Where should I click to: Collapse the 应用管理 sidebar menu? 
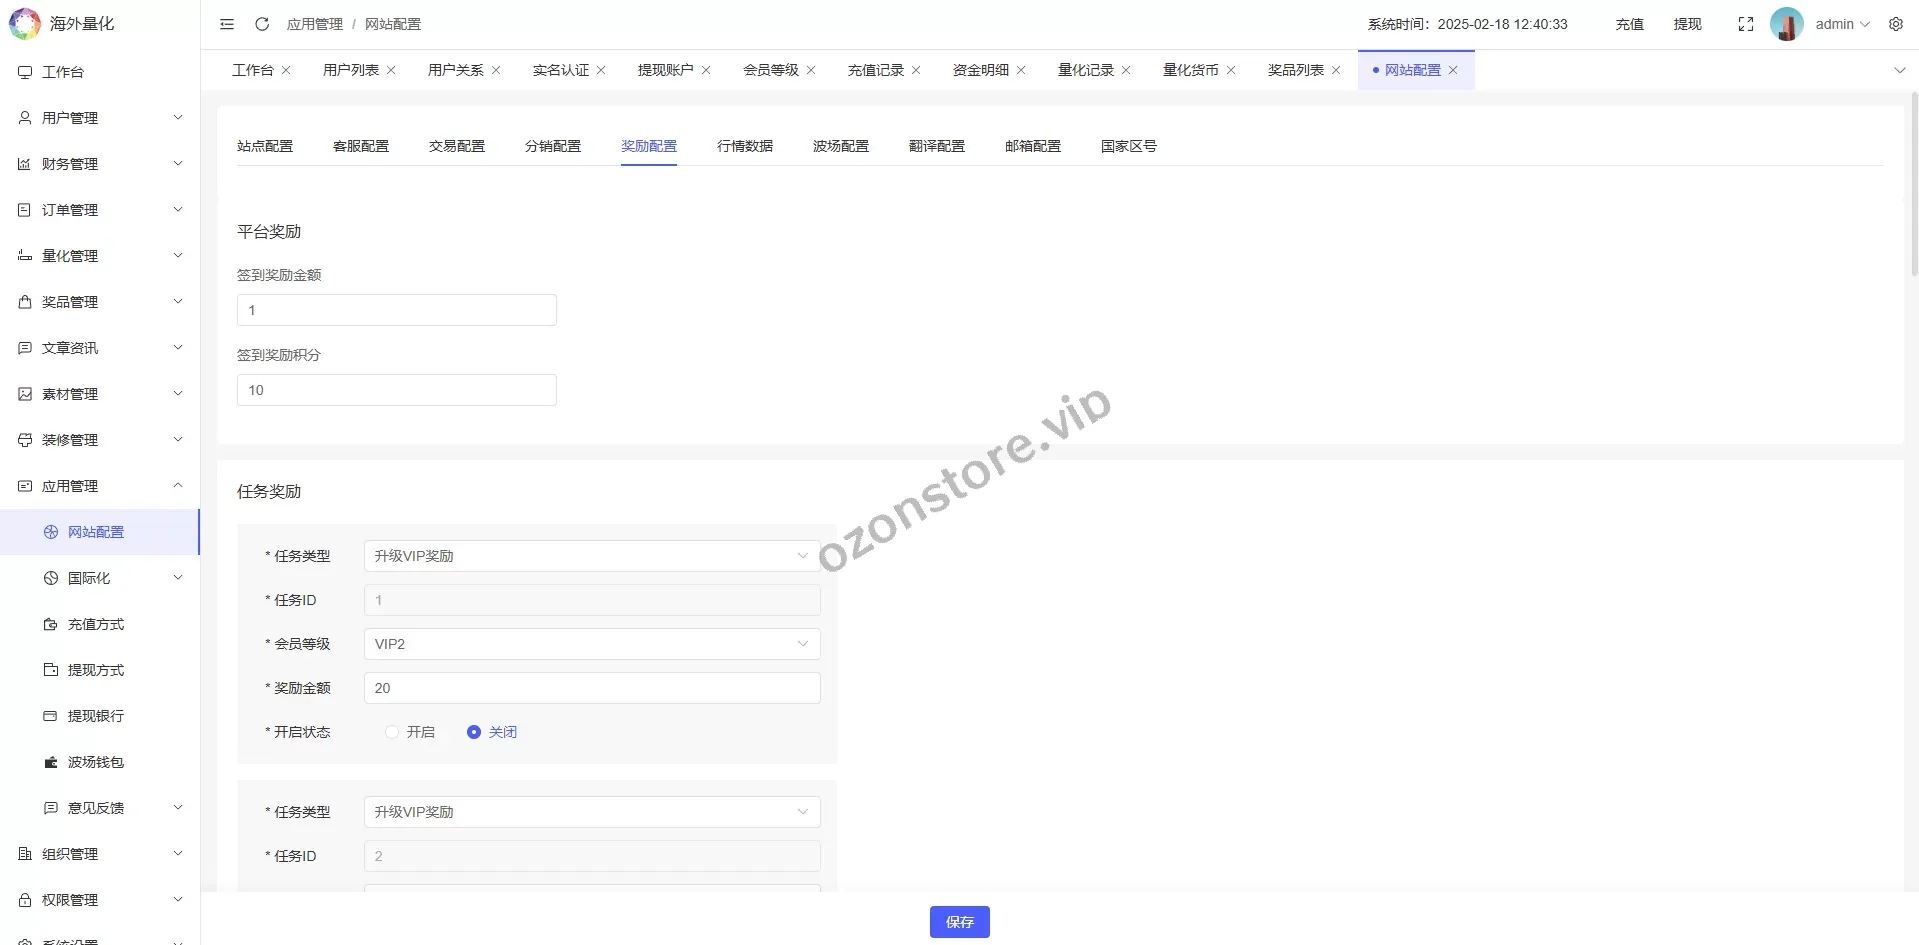point(100,486)
